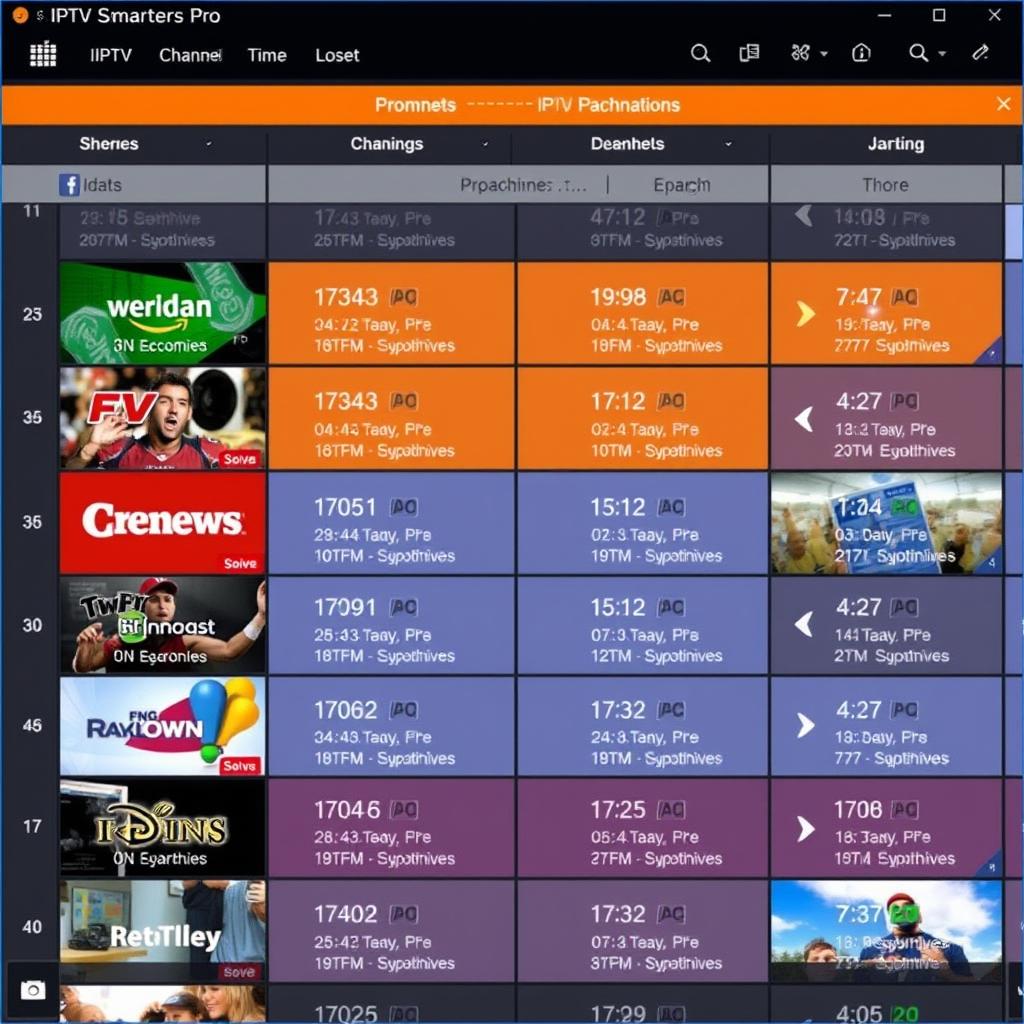Expand the Chanings column dropdown
1024x1024 pixels.
[485, 144]
